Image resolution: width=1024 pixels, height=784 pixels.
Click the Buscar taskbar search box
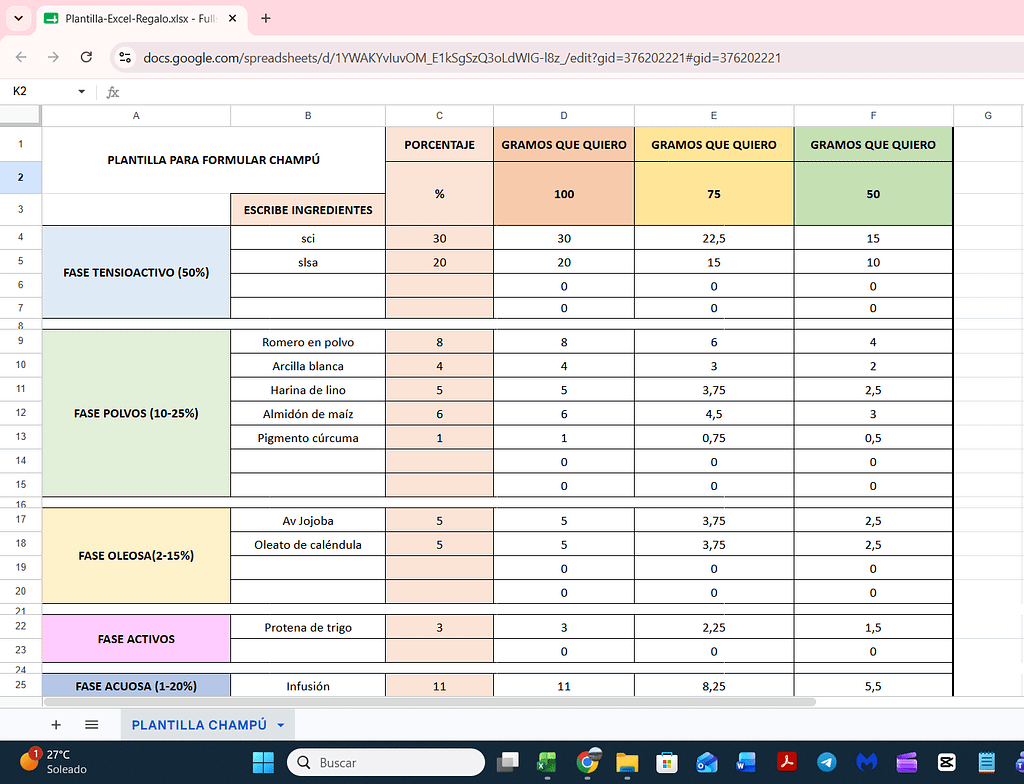click(386, 762)
